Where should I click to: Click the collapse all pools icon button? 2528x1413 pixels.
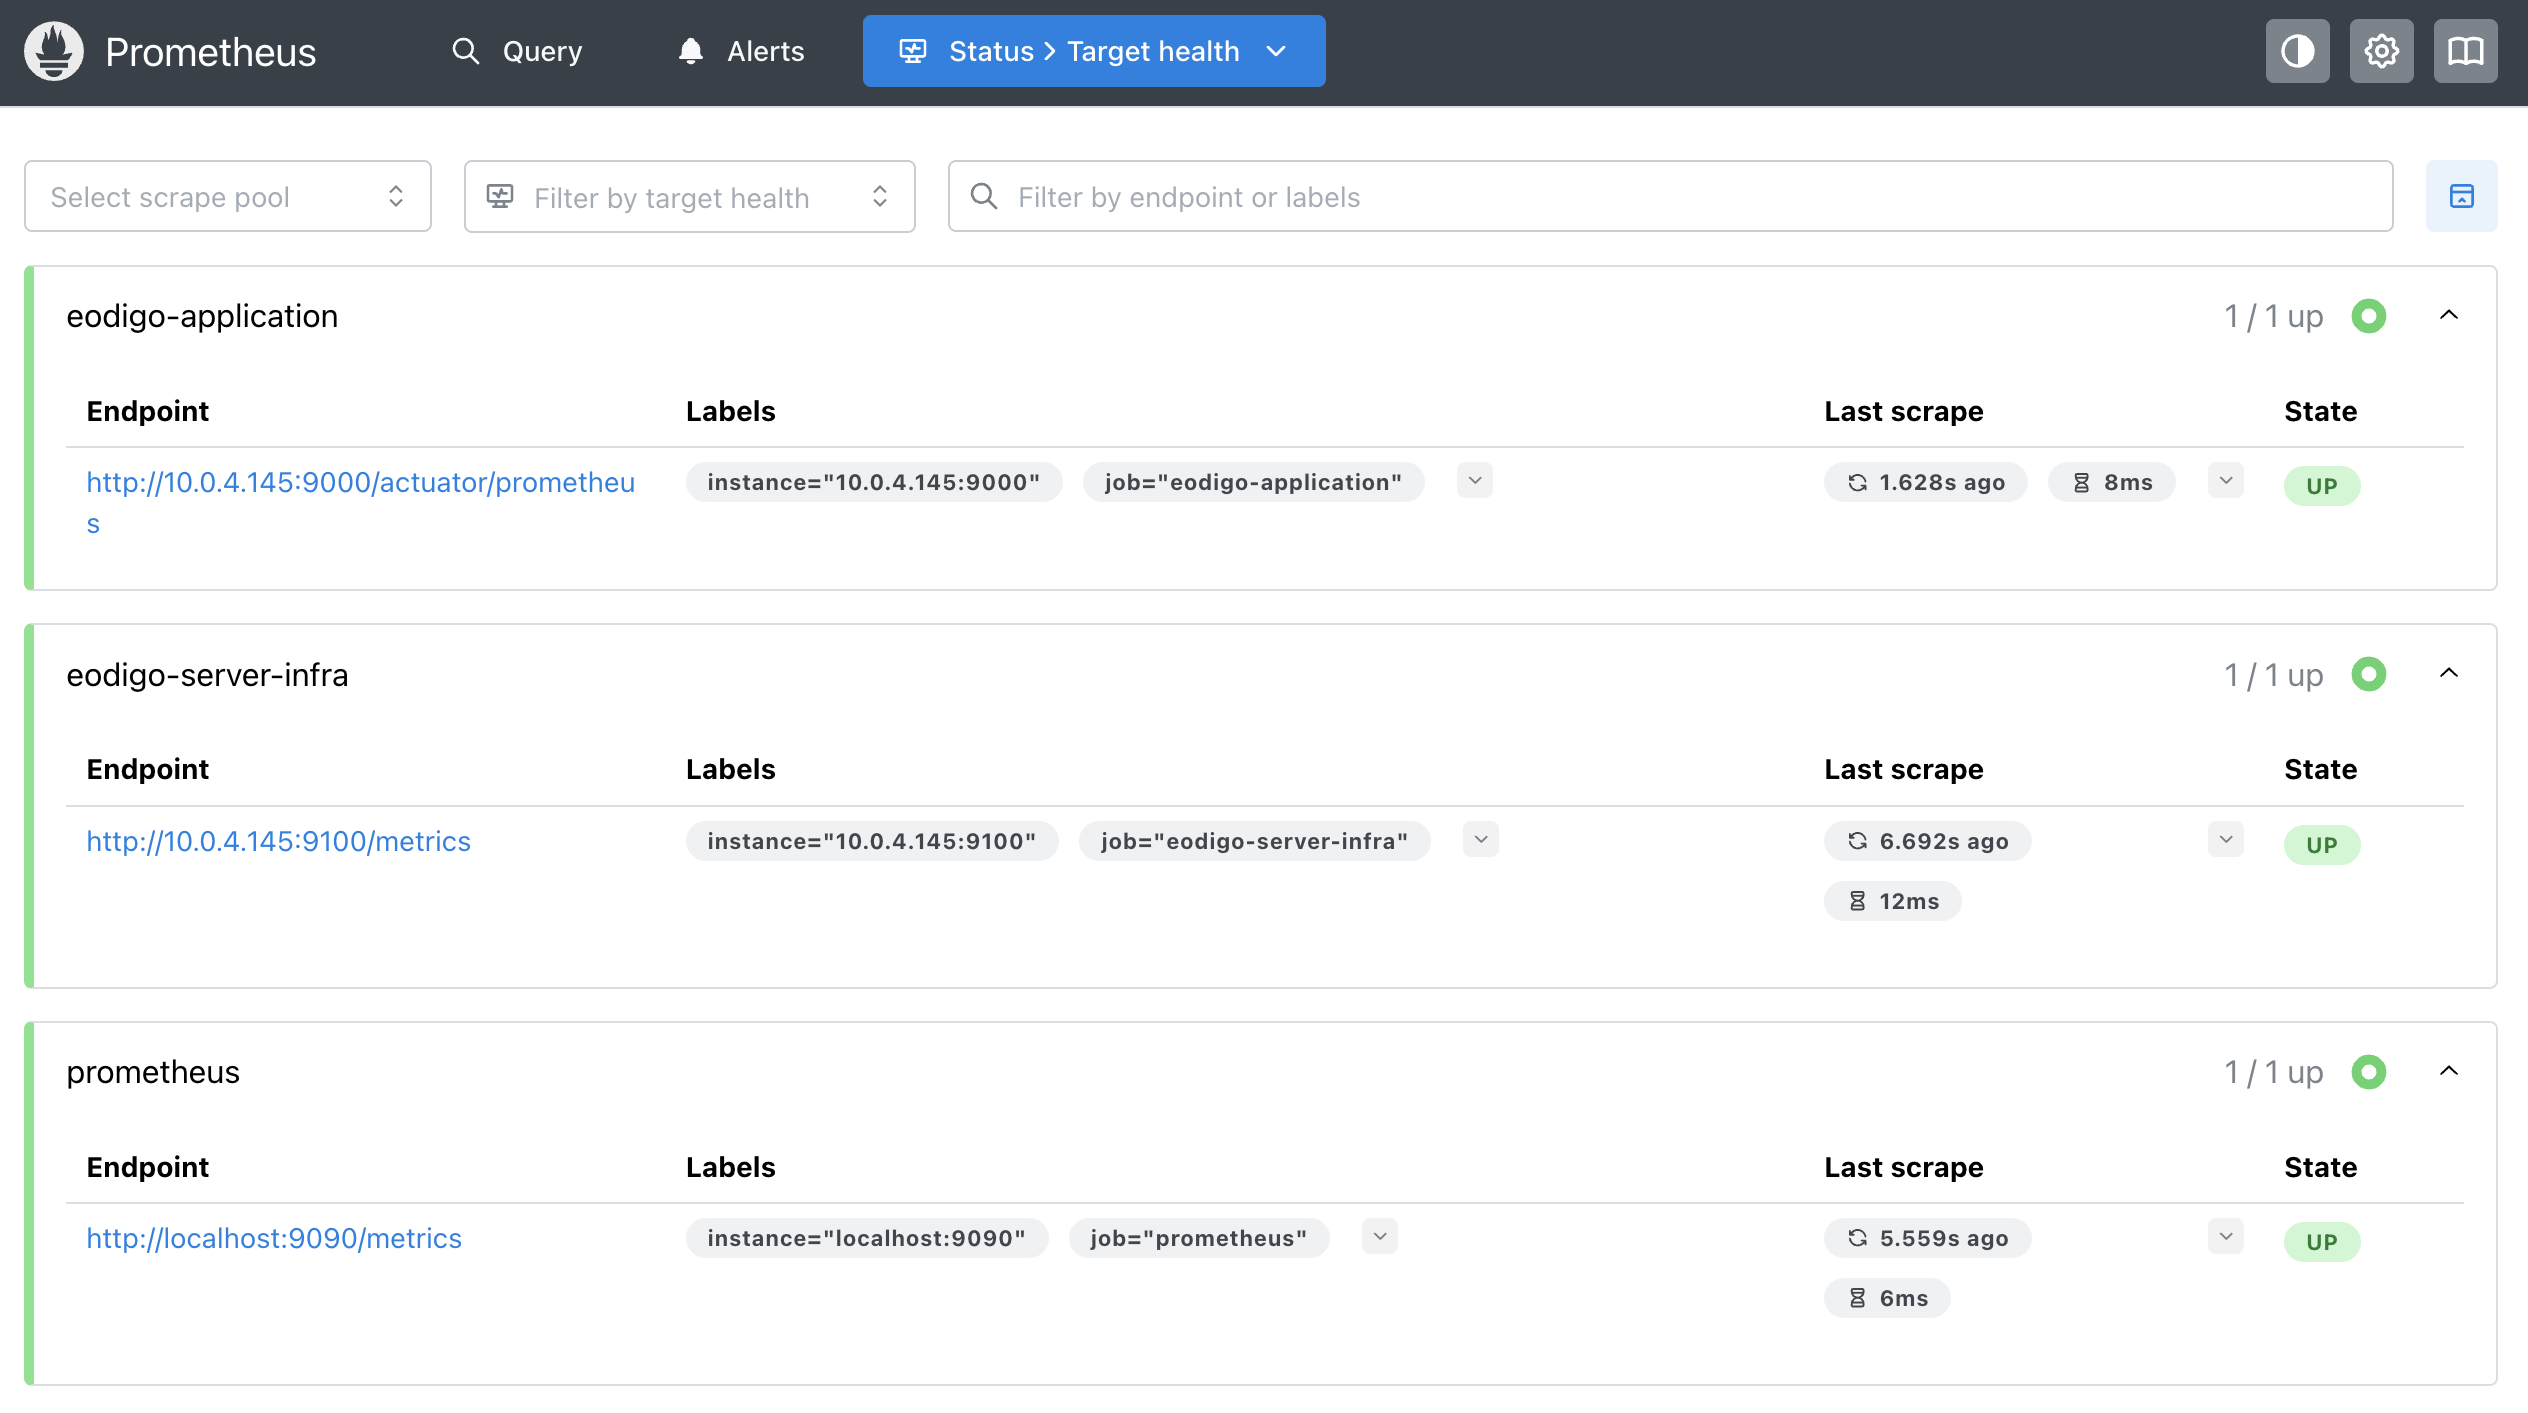click(x=2461, y=196)
